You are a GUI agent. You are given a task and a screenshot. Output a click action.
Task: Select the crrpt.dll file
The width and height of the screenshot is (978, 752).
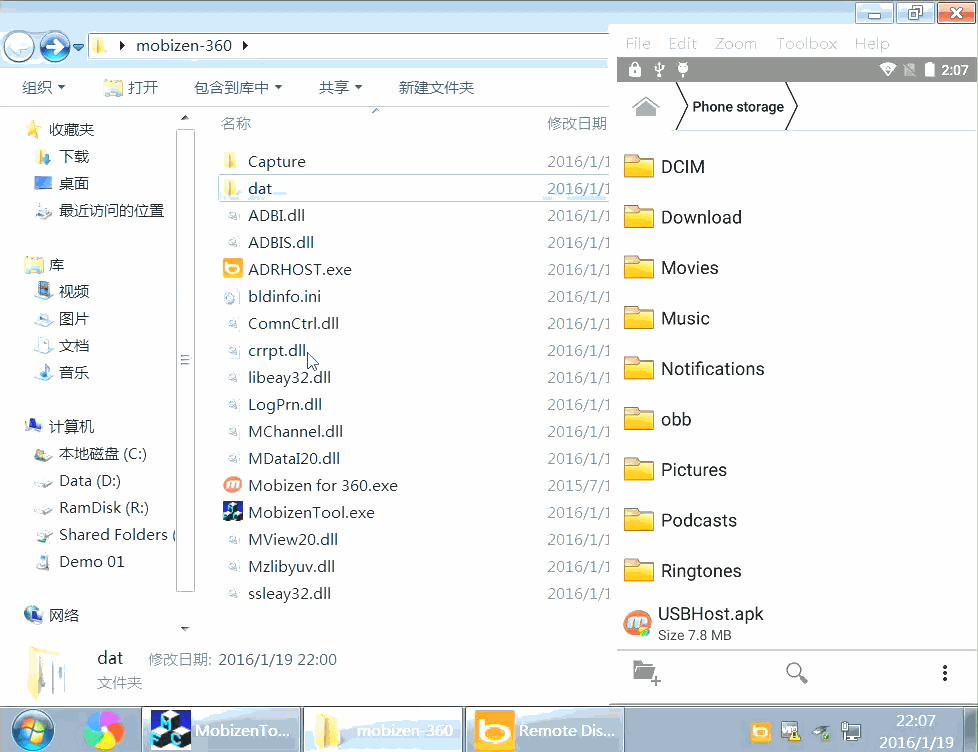277,350
